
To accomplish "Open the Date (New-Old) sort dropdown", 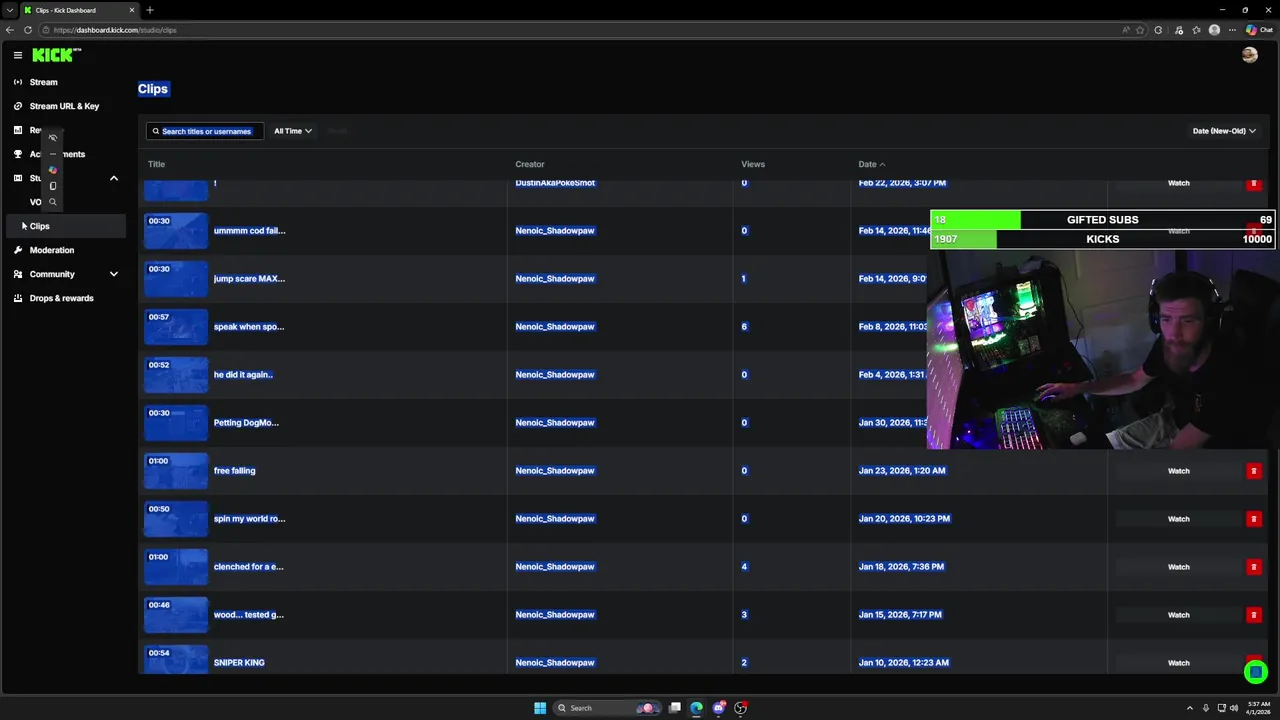I will tap(1224, 131).
